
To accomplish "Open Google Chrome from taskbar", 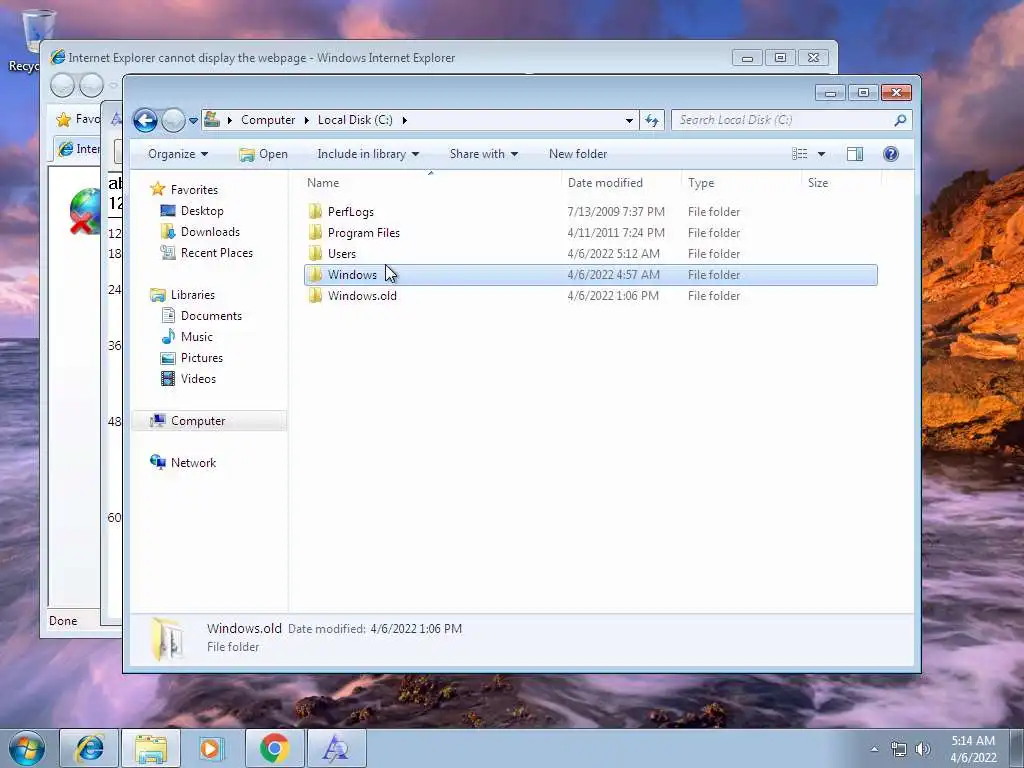I will click(274, 748).
